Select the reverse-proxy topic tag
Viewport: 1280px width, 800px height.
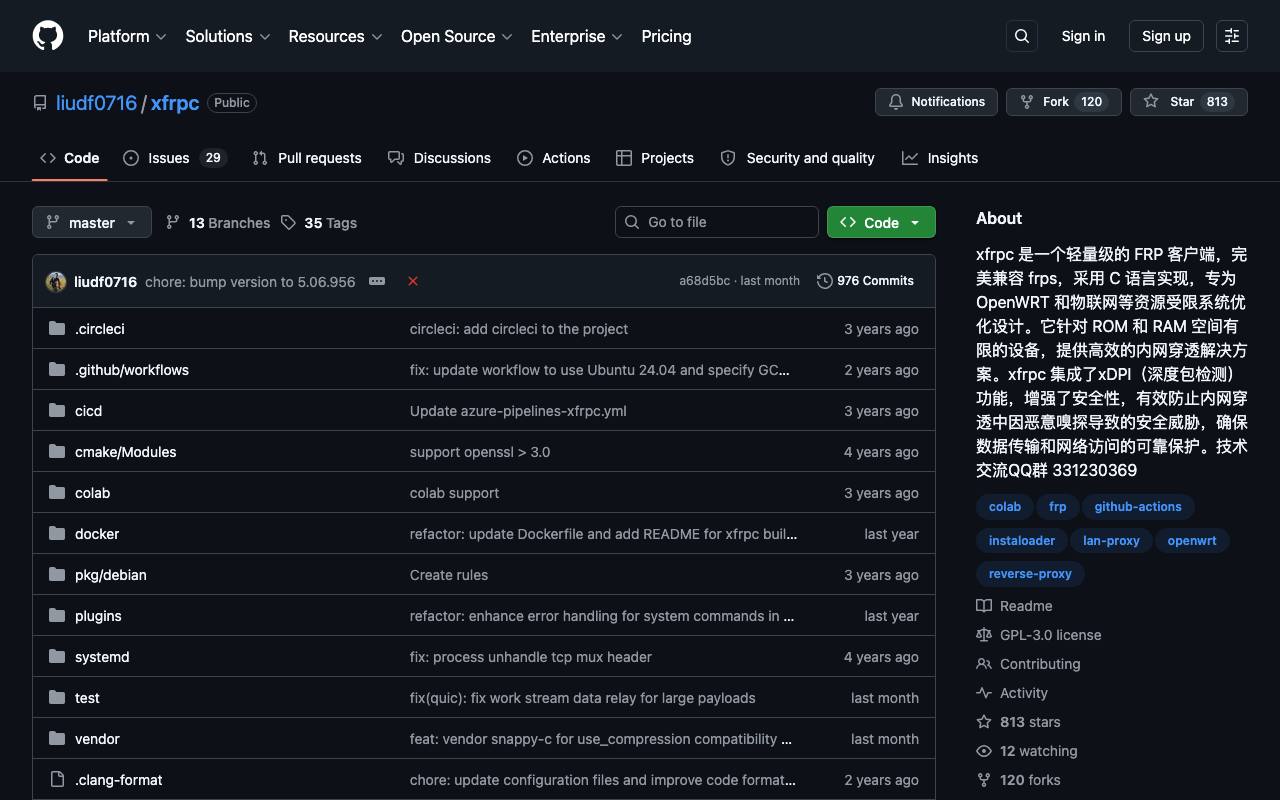pos(1030,574)
